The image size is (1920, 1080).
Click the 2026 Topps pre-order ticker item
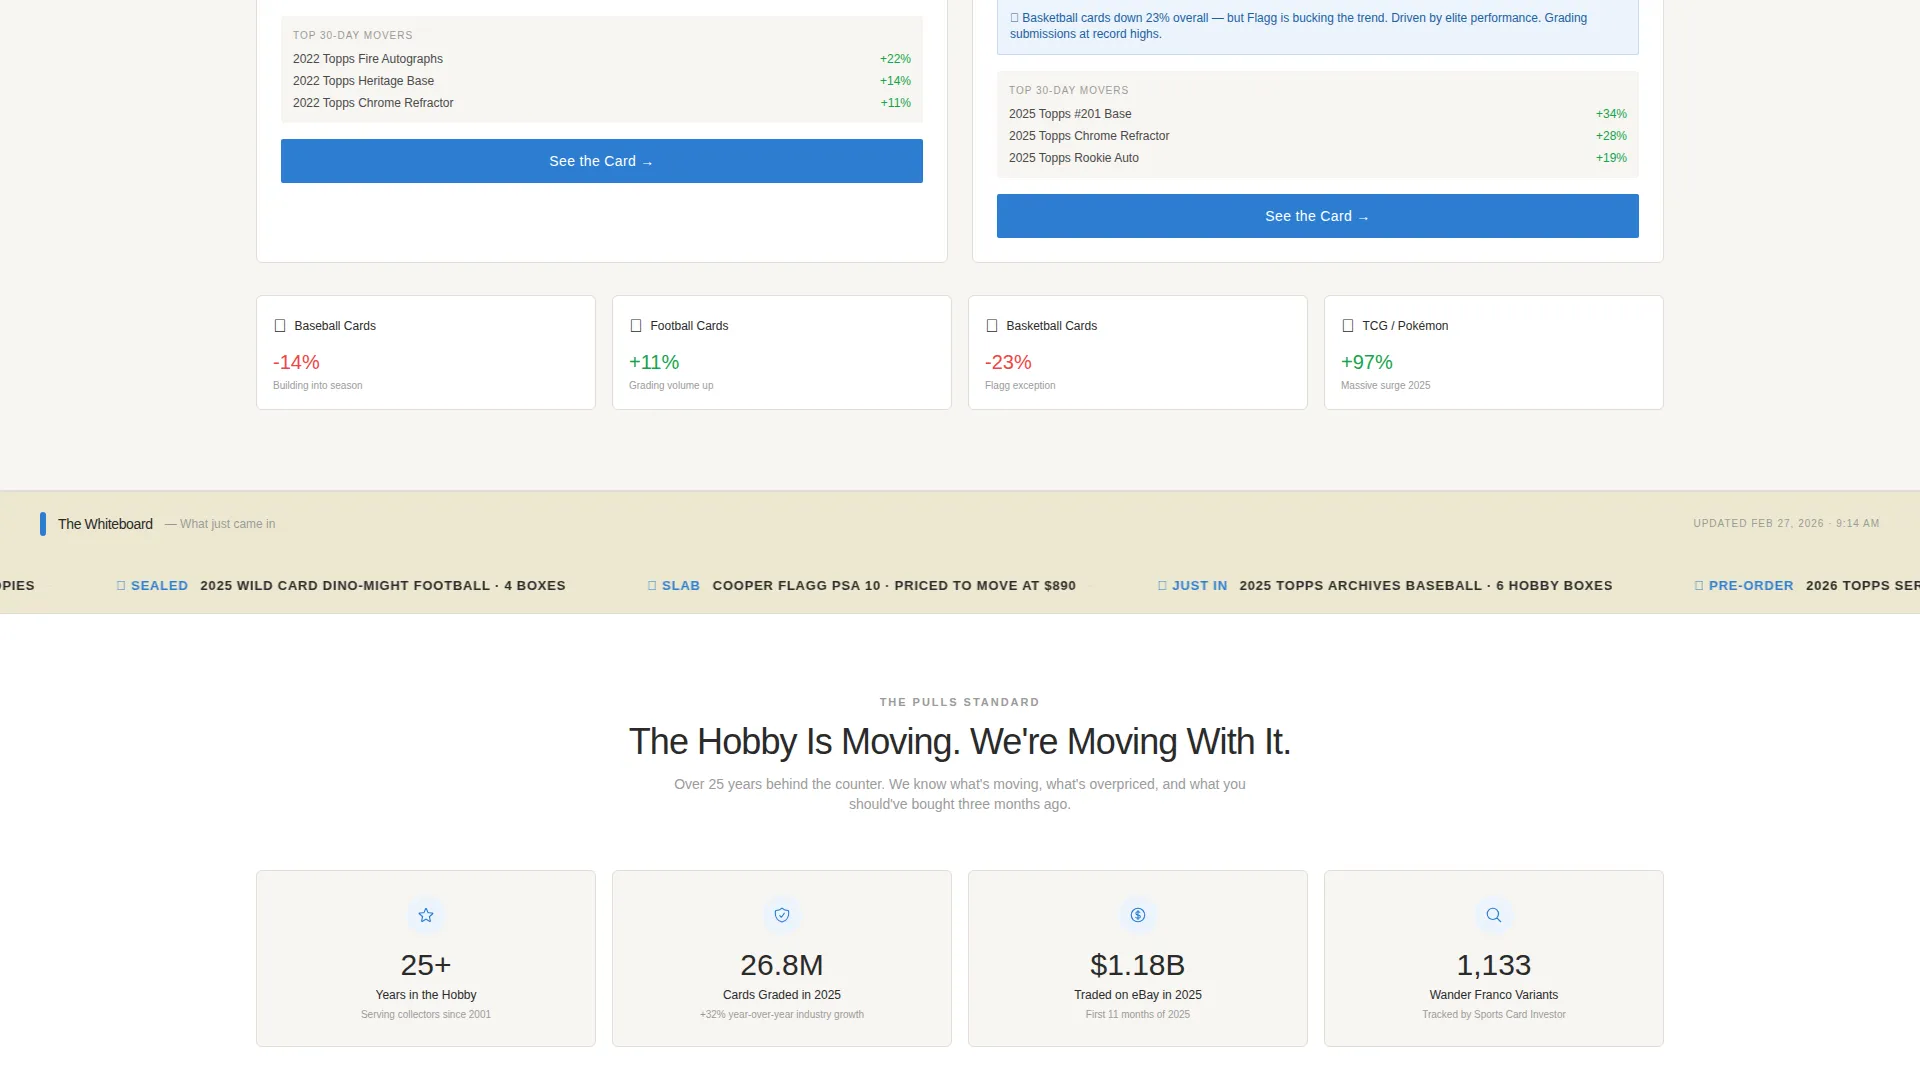1807,586
